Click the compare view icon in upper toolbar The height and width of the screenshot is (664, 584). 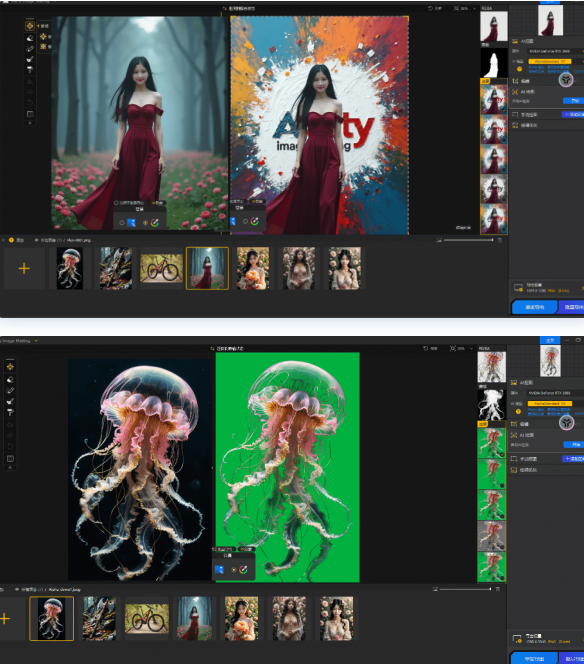click(30, 114)
